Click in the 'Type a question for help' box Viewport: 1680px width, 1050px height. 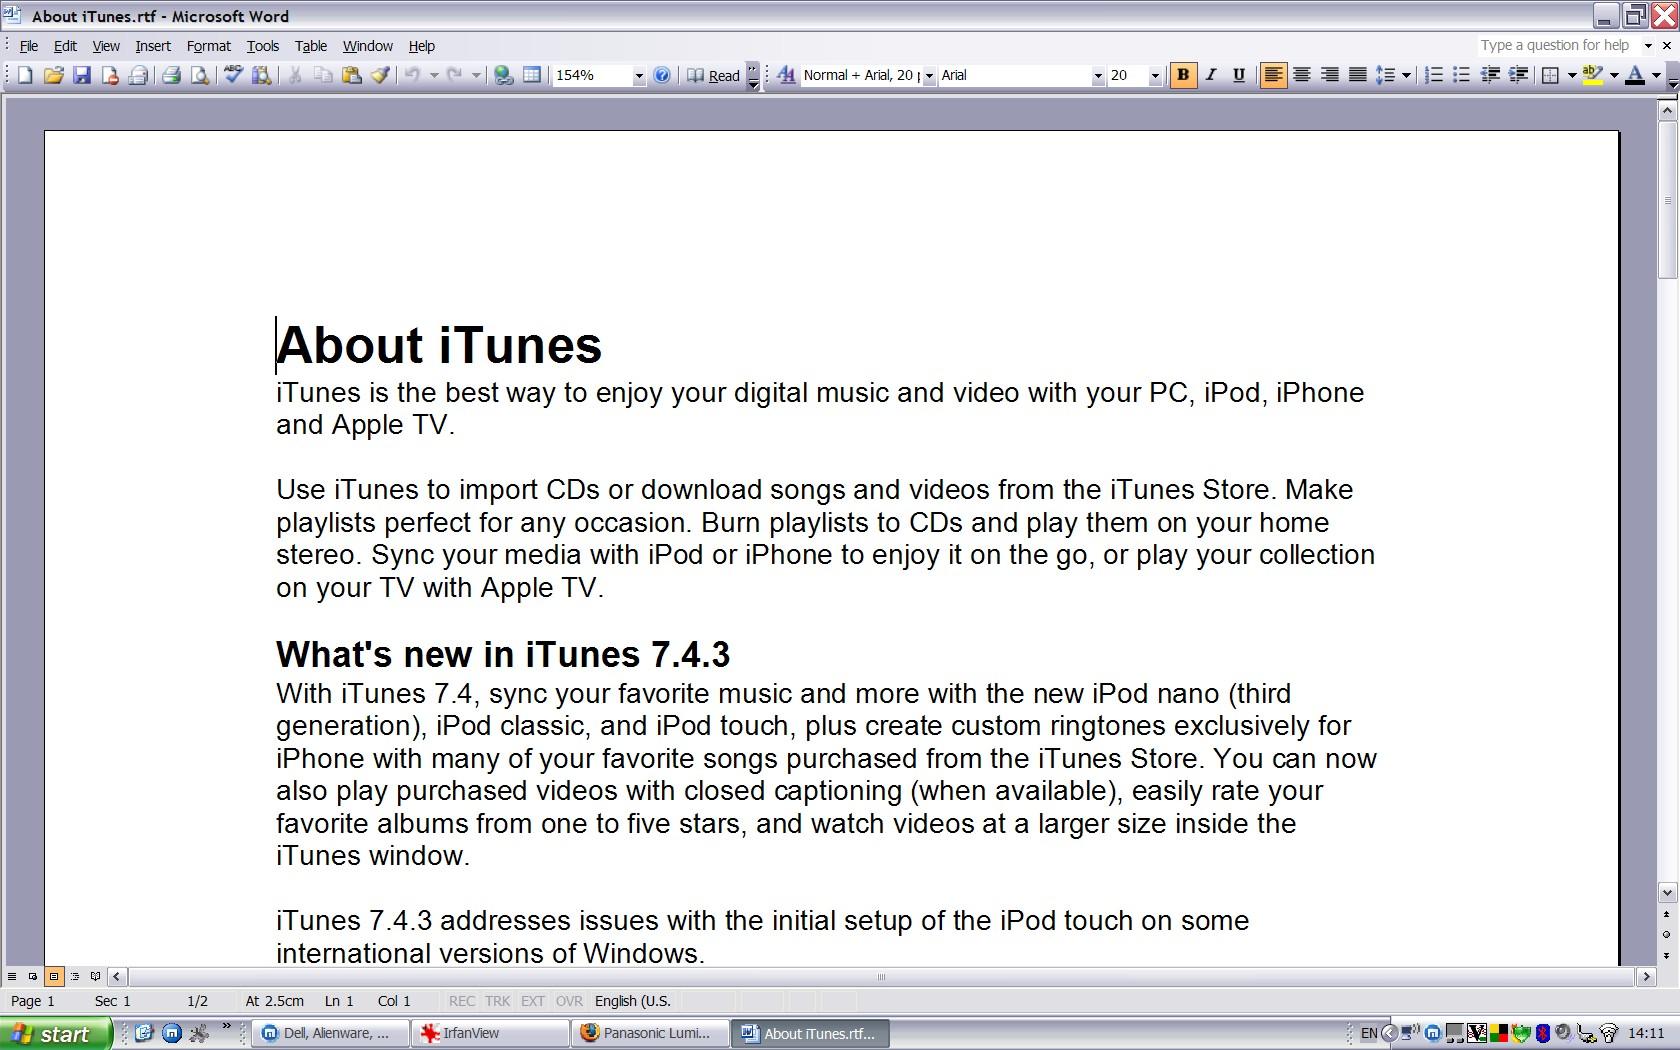[x=1557, y=45]
